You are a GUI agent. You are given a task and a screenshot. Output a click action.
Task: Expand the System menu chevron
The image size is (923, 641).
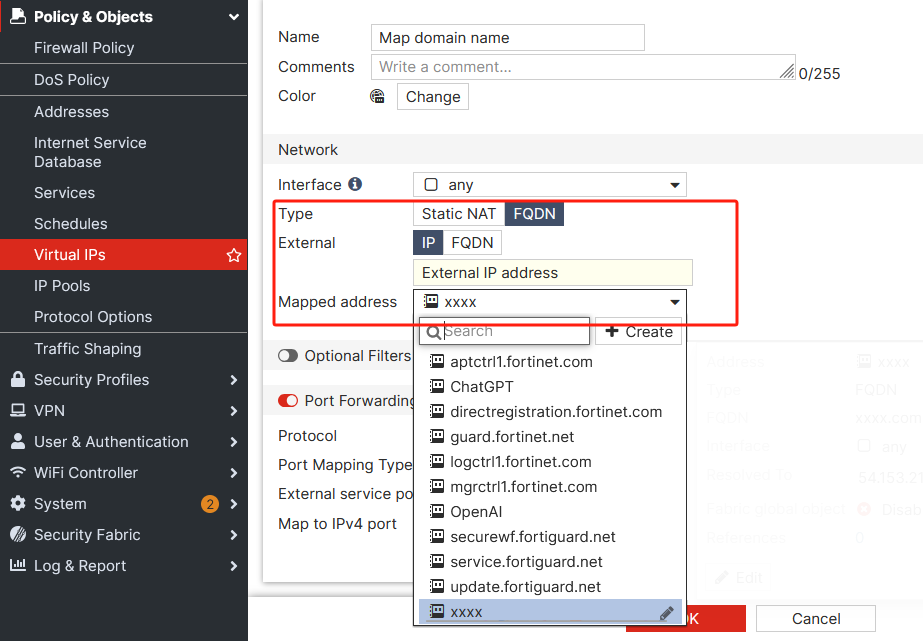tap(234, 504)
